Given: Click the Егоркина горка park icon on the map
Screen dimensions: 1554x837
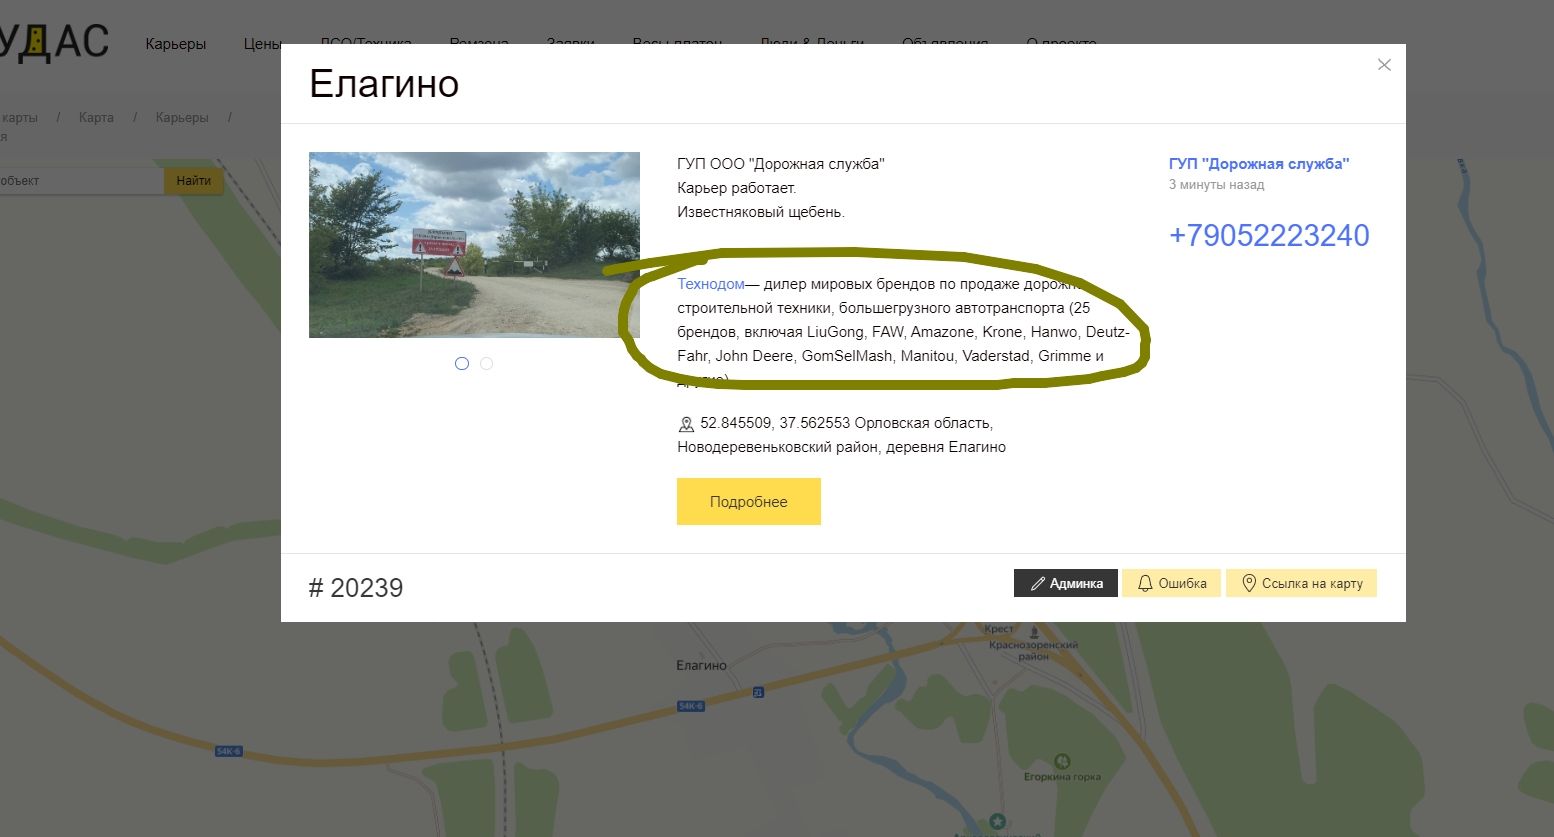Looking at the screenshot, I should tap(1062, 761).
